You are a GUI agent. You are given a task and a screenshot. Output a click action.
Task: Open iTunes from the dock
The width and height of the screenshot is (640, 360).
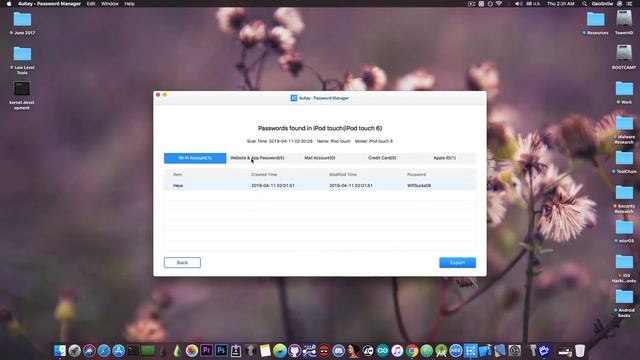[x=397, y=350]
